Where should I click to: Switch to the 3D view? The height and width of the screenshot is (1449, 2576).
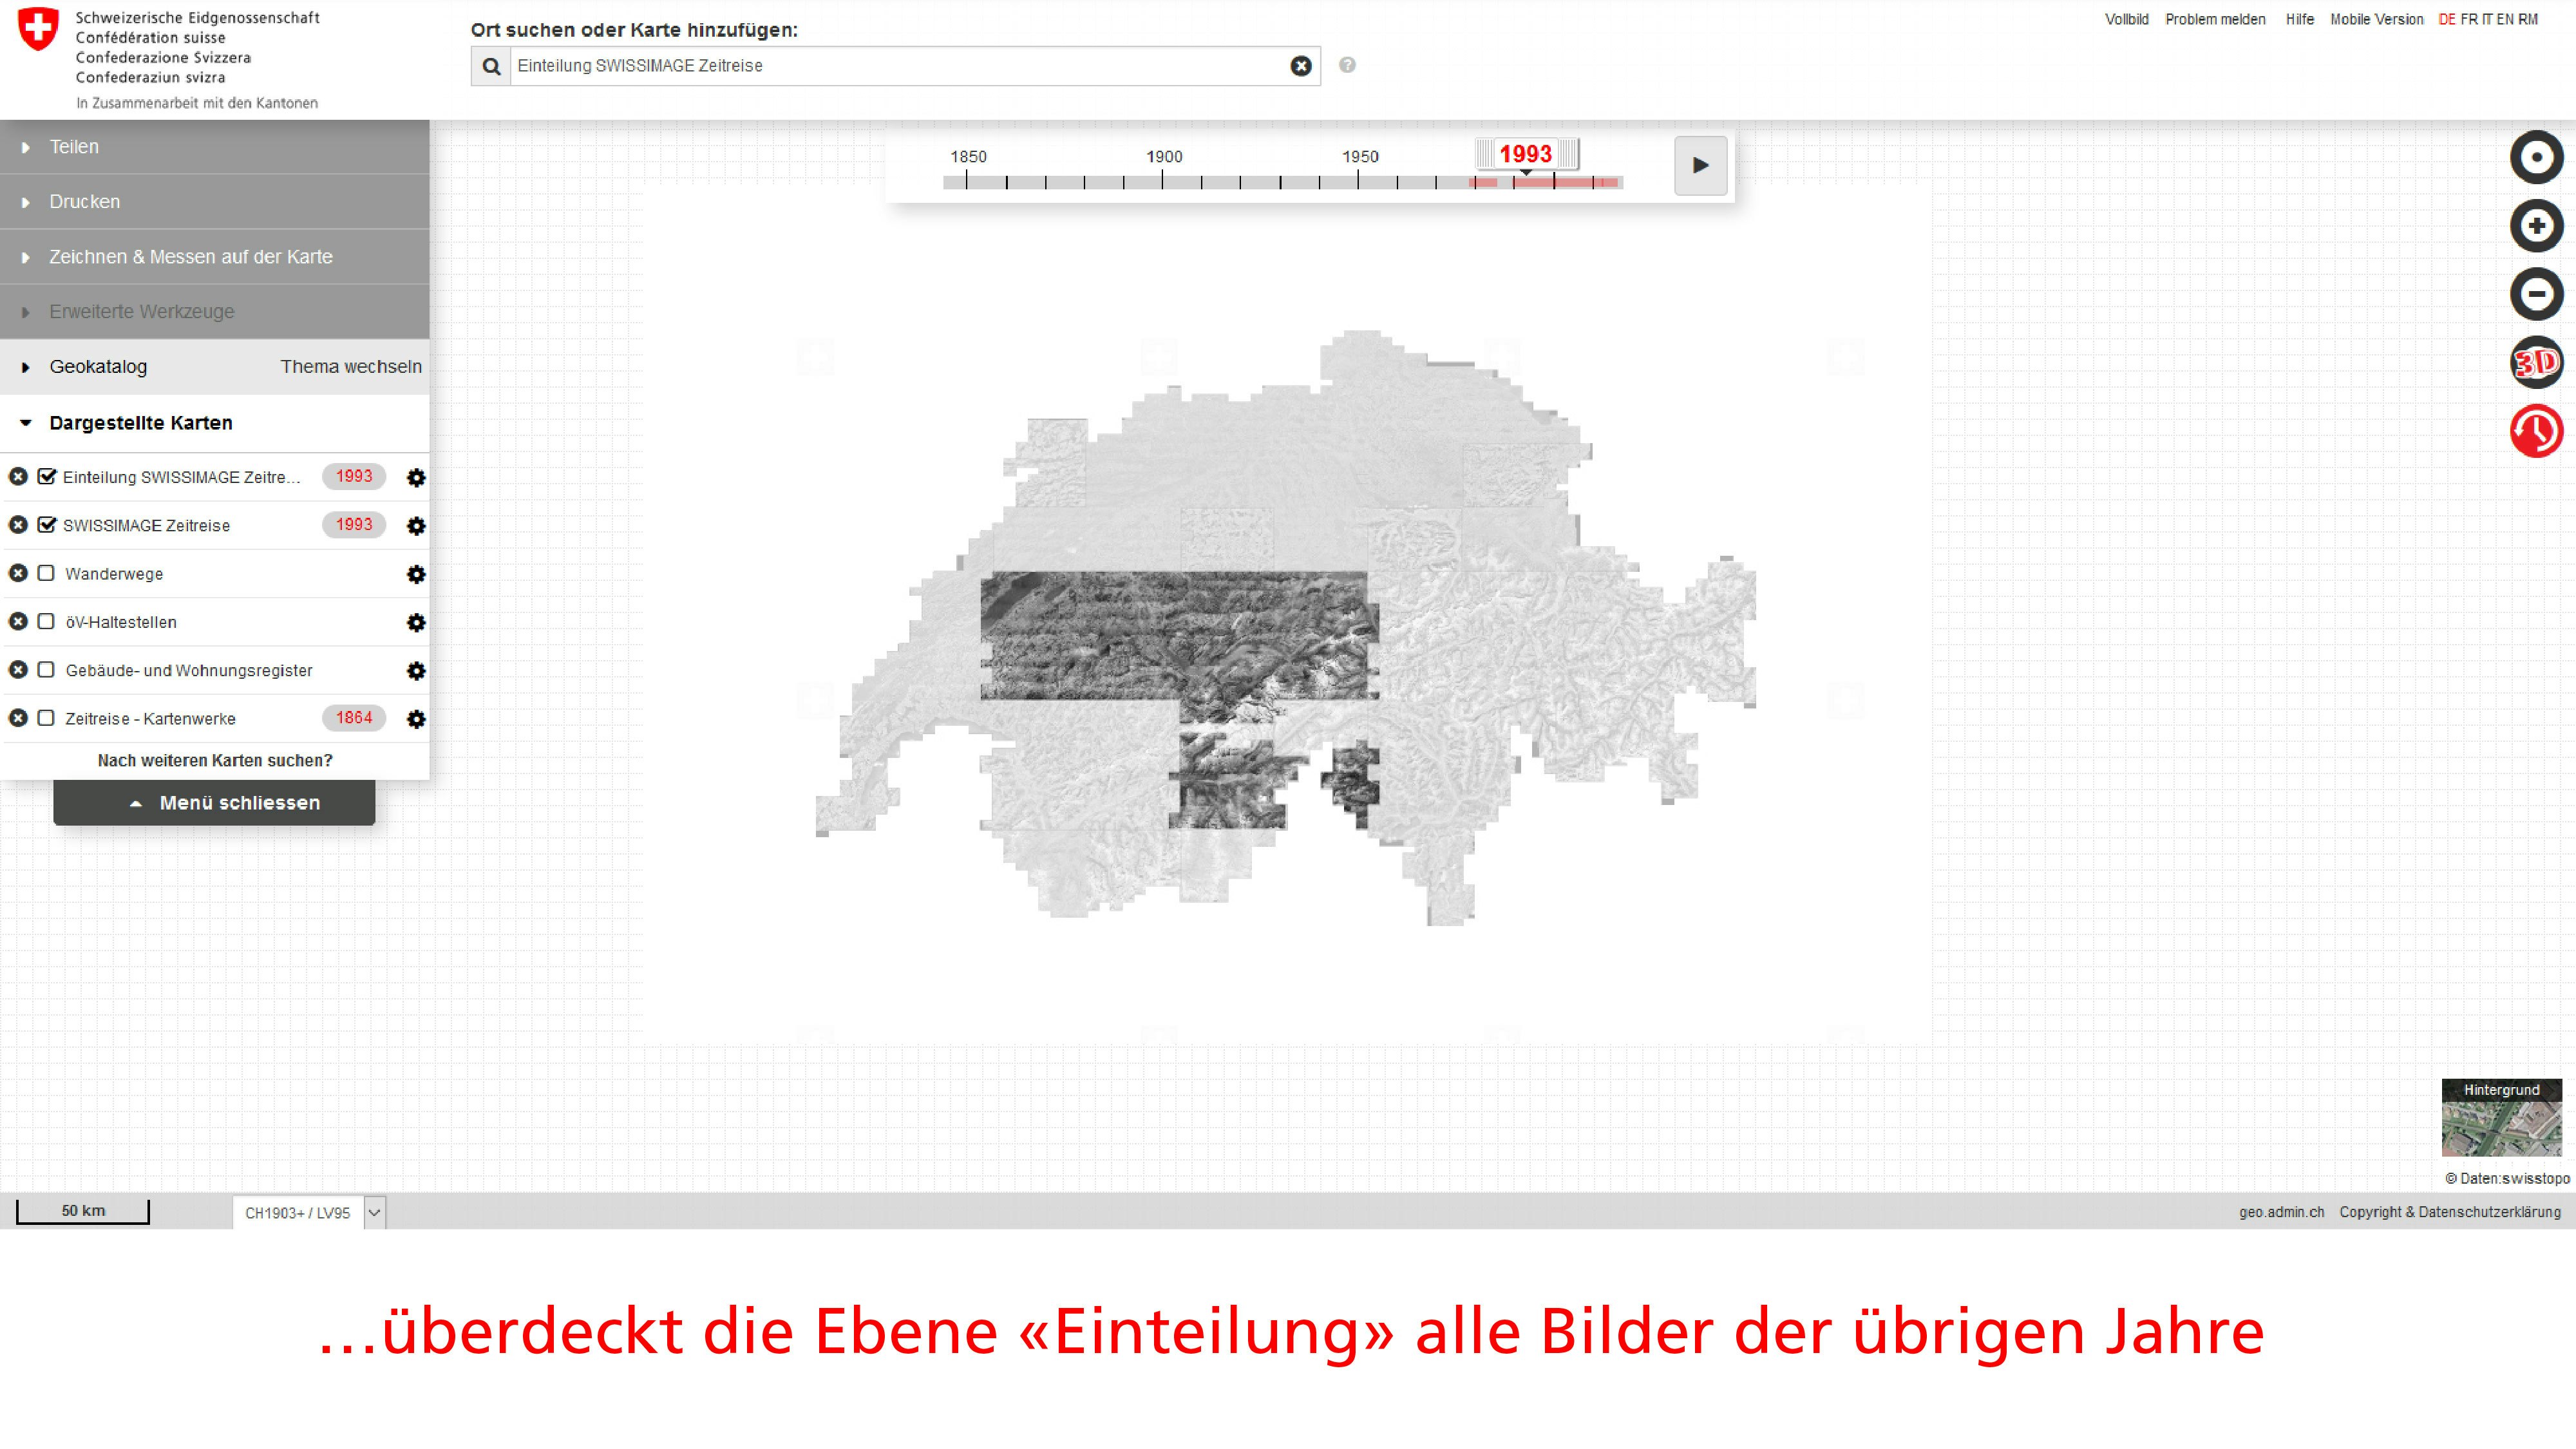[x=2536, y=362]
